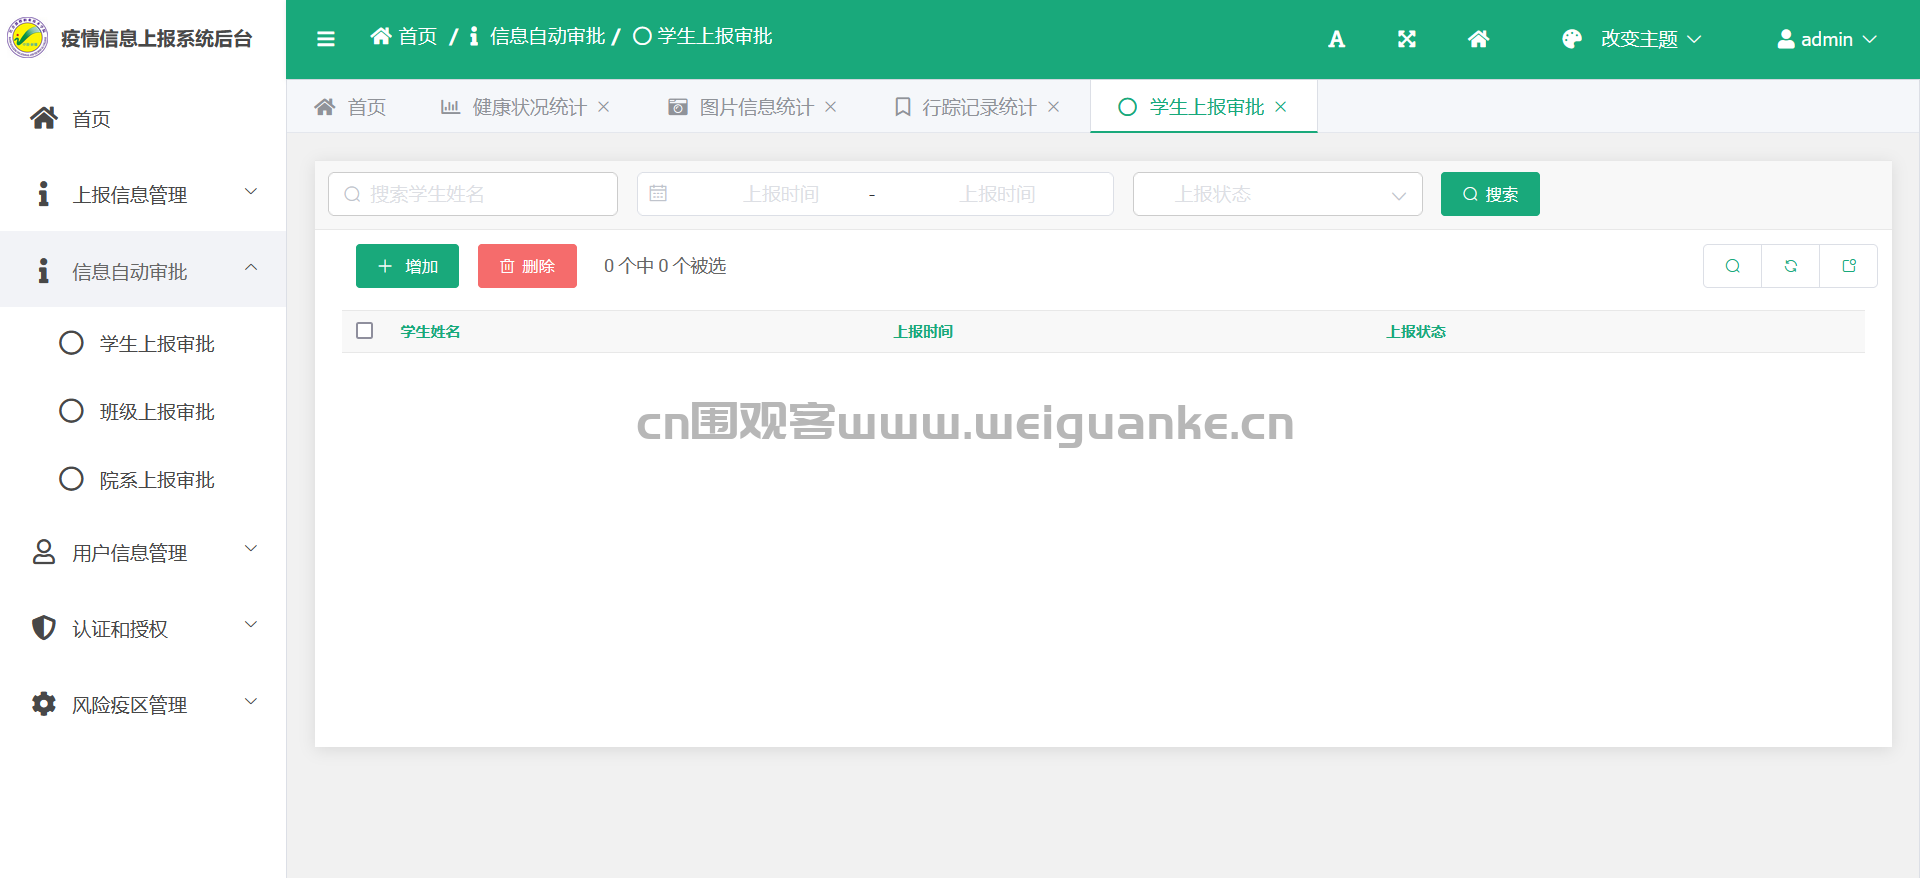The image size is (1920, 878).
Task: Click the export table icon
Action: (x=1848, y=266)
